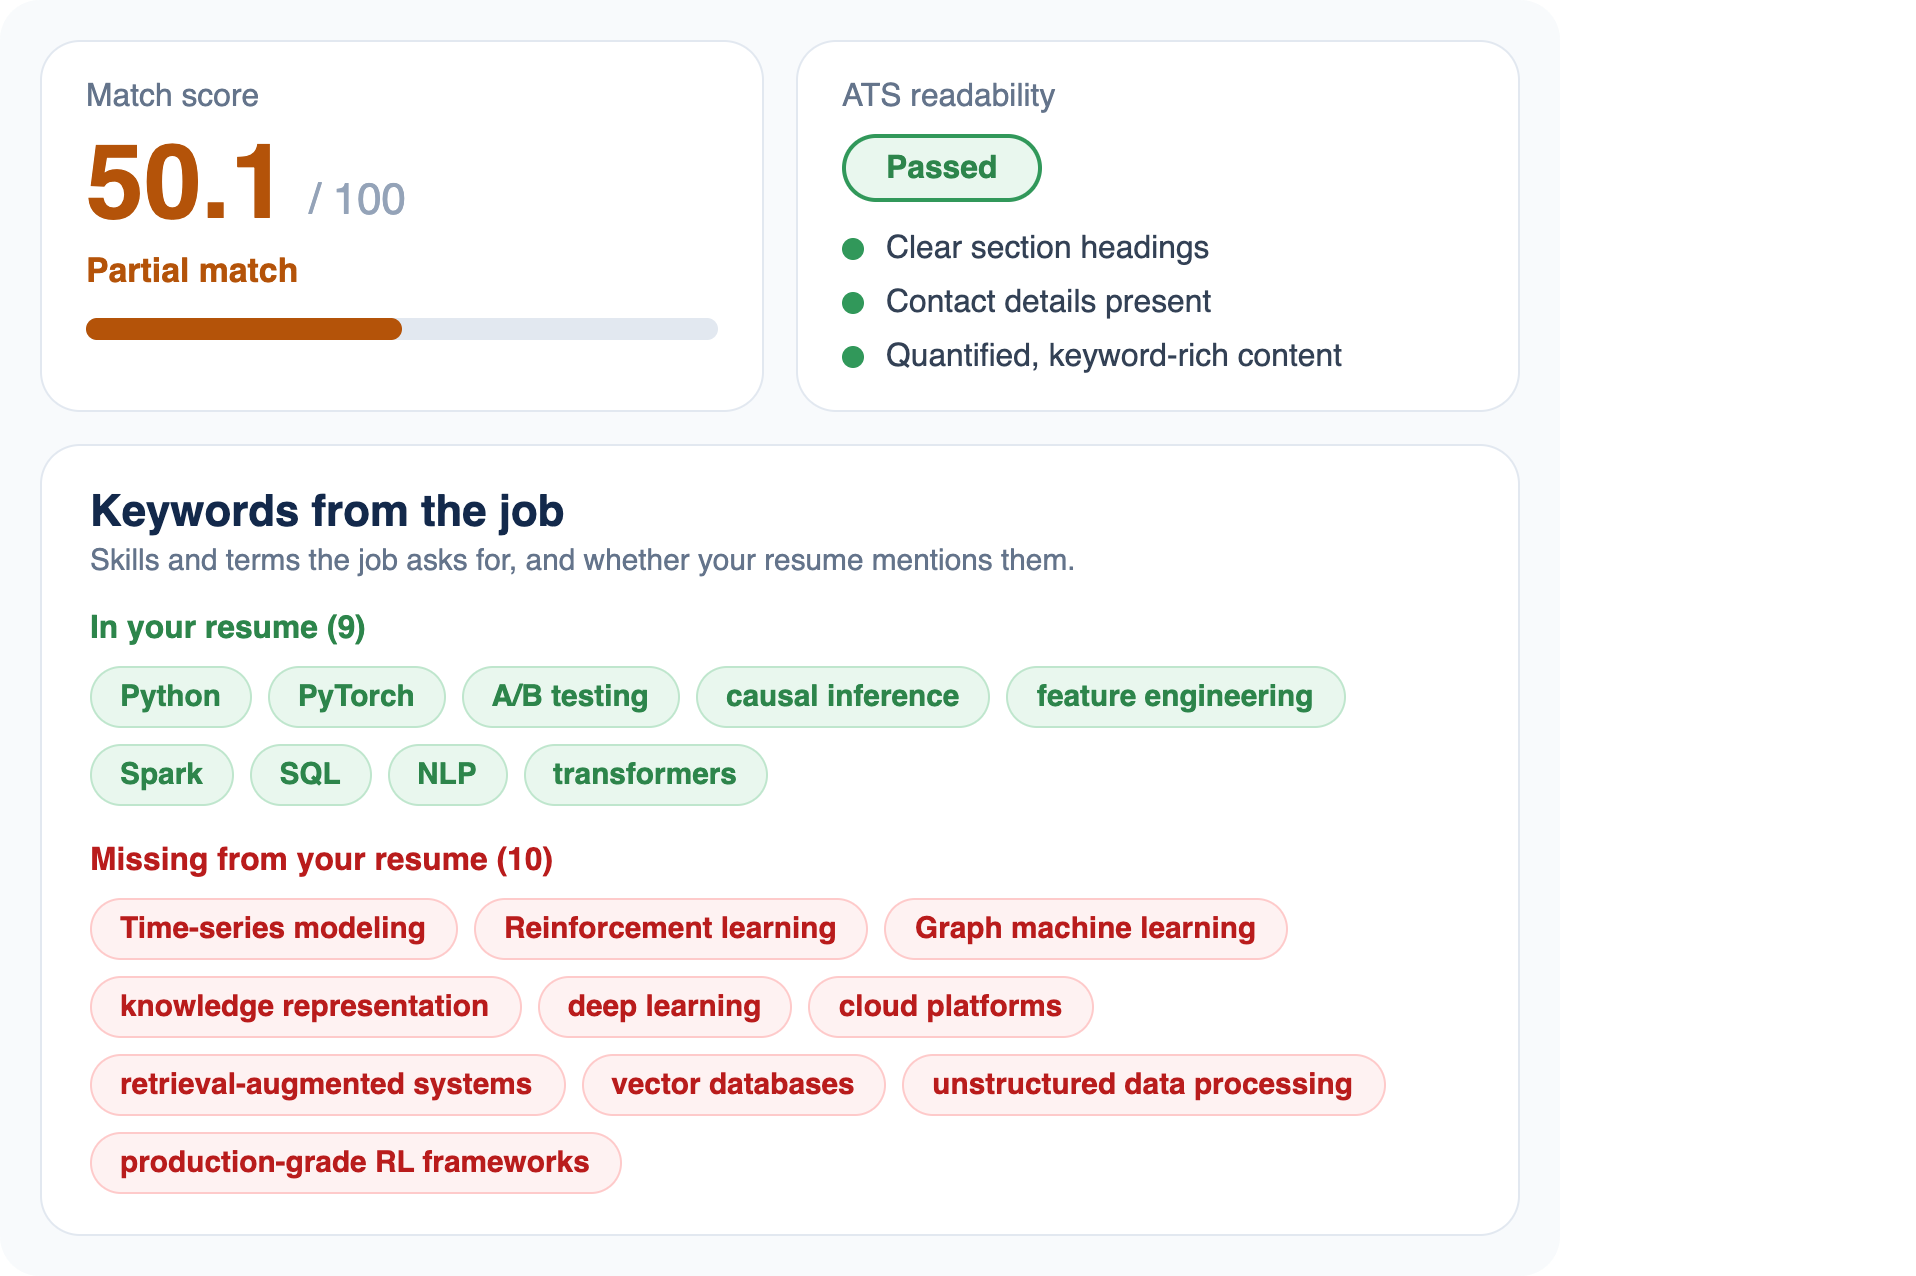Viewport: 1916px width, 1276px height.
Task: Click the knowledge representation tag
Action: pyautogui.click(x=305, y=1006)
